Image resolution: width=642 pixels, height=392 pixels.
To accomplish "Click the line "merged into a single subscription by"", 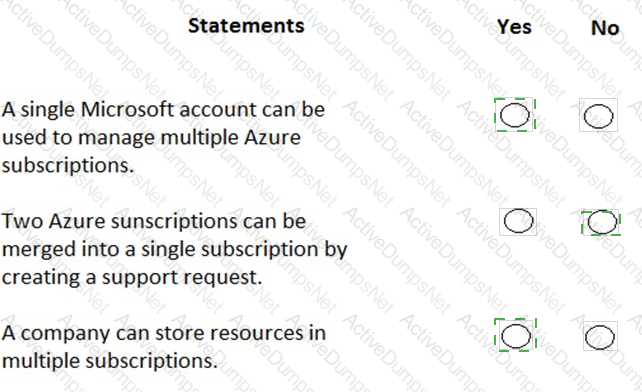I will point(174,249).
